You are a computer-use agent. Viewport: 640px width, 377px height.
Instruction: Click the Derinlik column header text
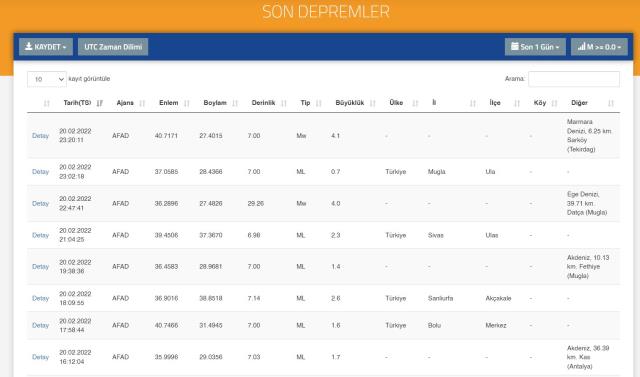click(x=263, y=103)
